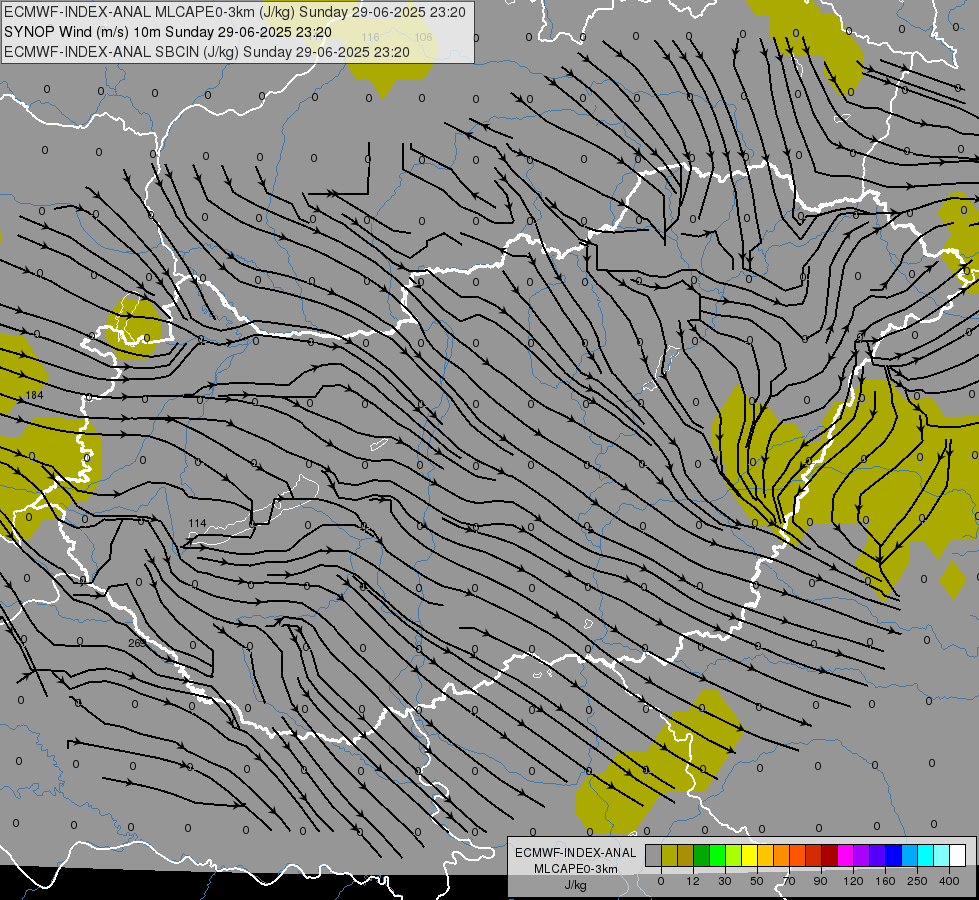Click the legend tick label 12
The height and width of the screenshot is (900, 979).
tap(693, 881)
